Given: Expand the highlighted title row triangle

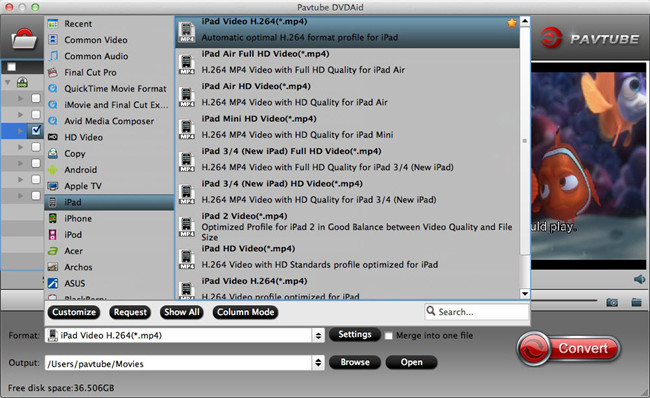Looking at the screenshot, I should click(20, 131).
